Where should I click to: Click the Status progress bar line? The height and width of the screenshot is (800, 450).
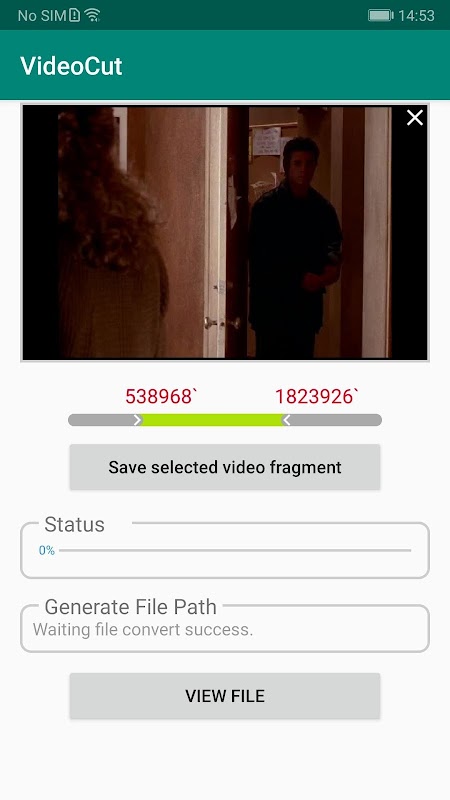235,551
